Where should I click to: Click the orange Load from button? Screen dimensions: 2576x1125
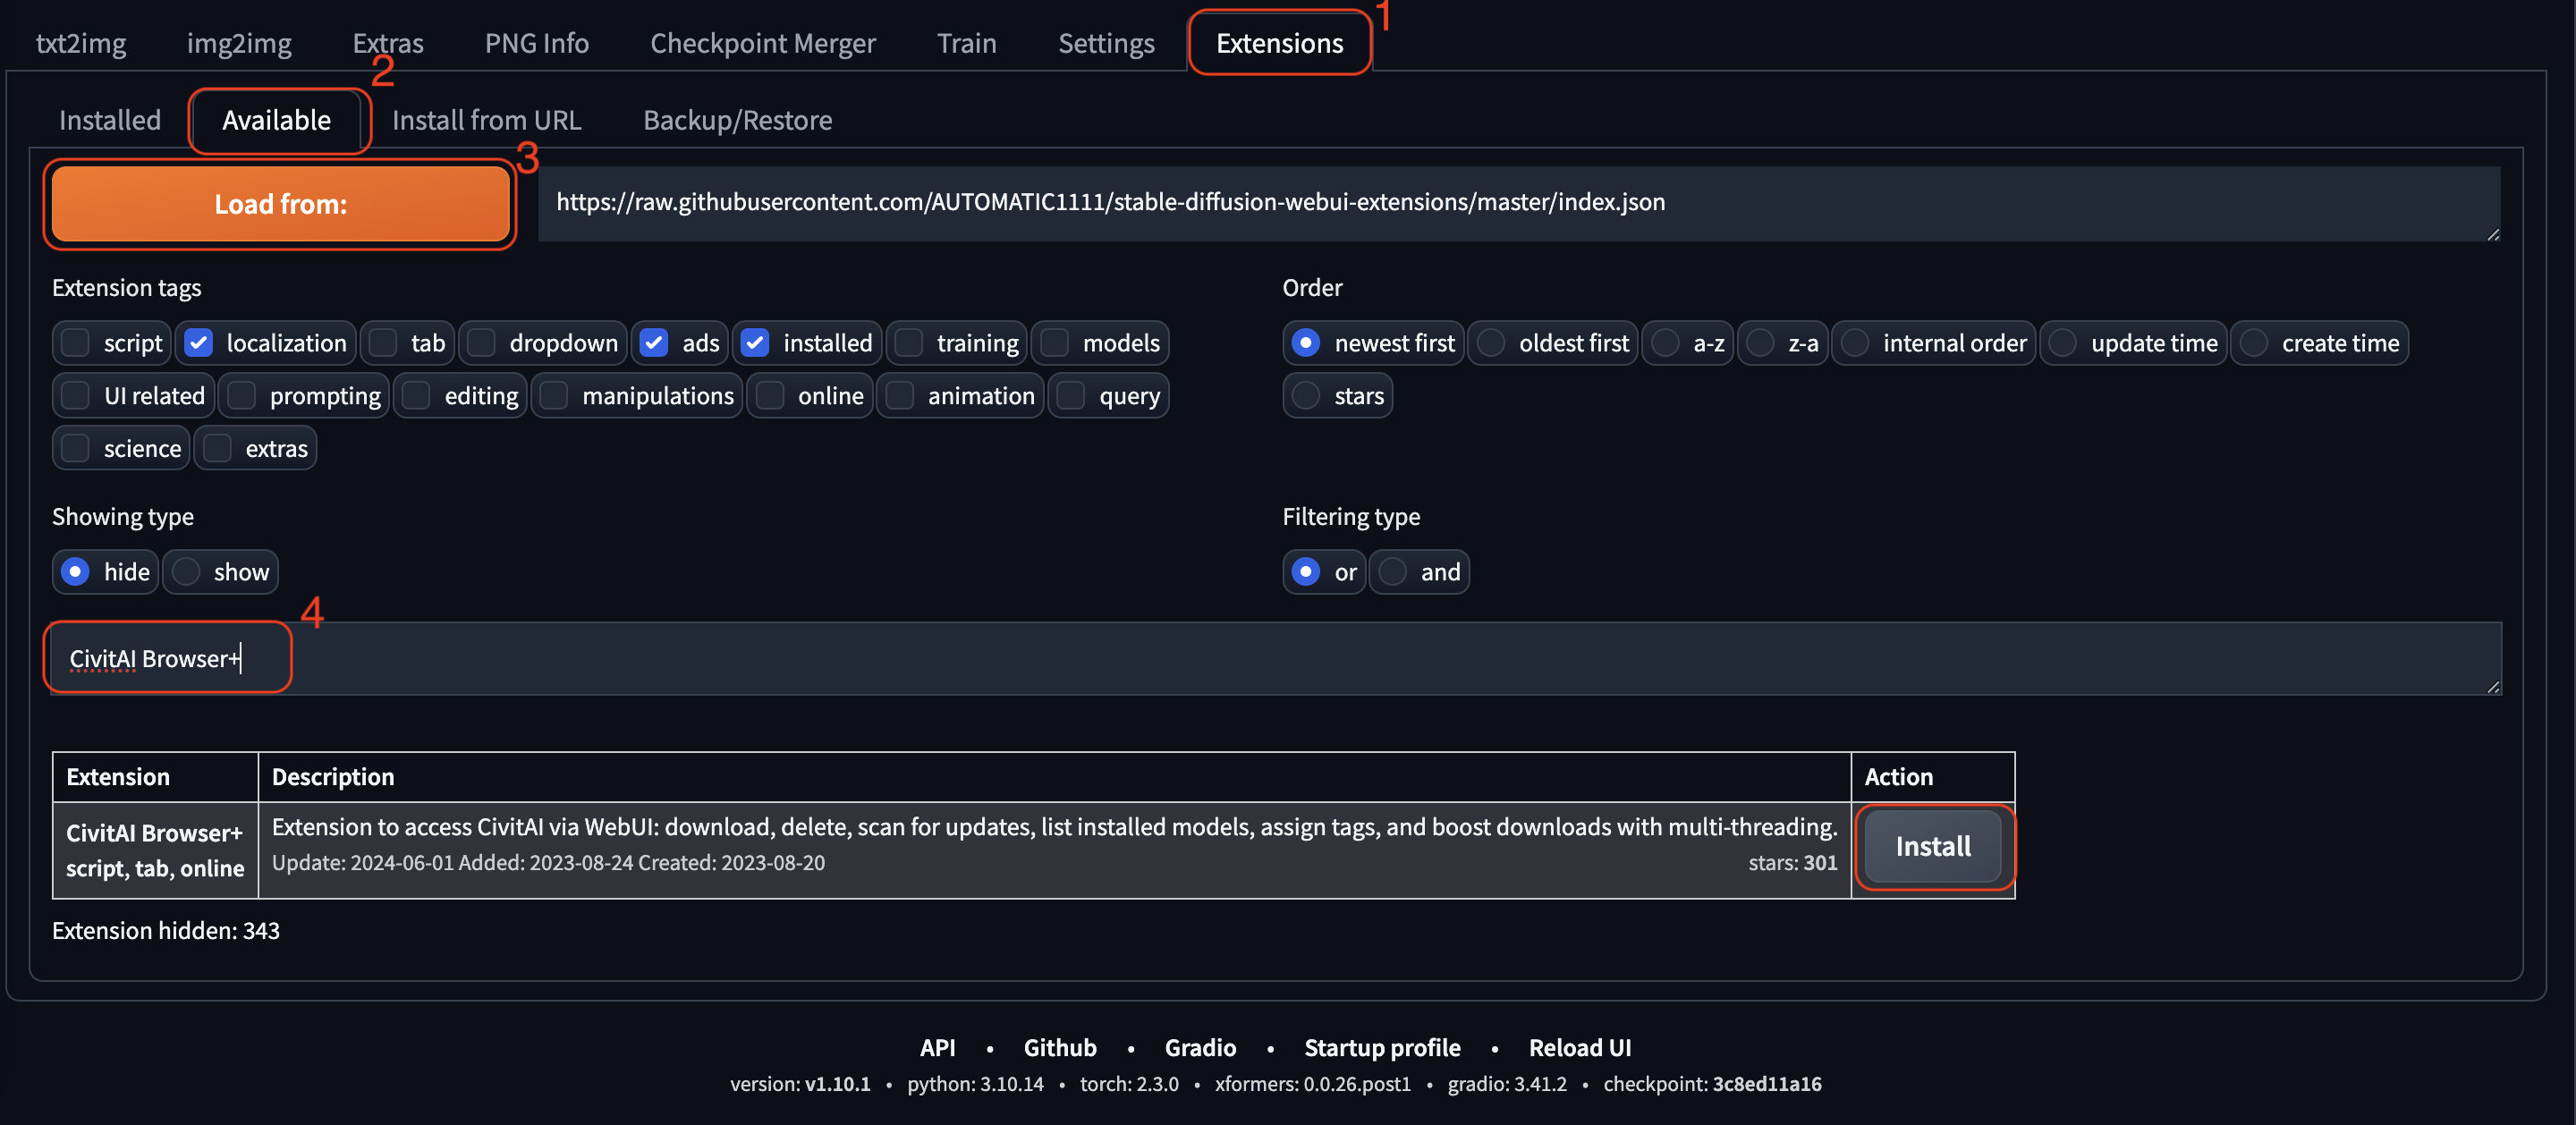pos(280,204)
